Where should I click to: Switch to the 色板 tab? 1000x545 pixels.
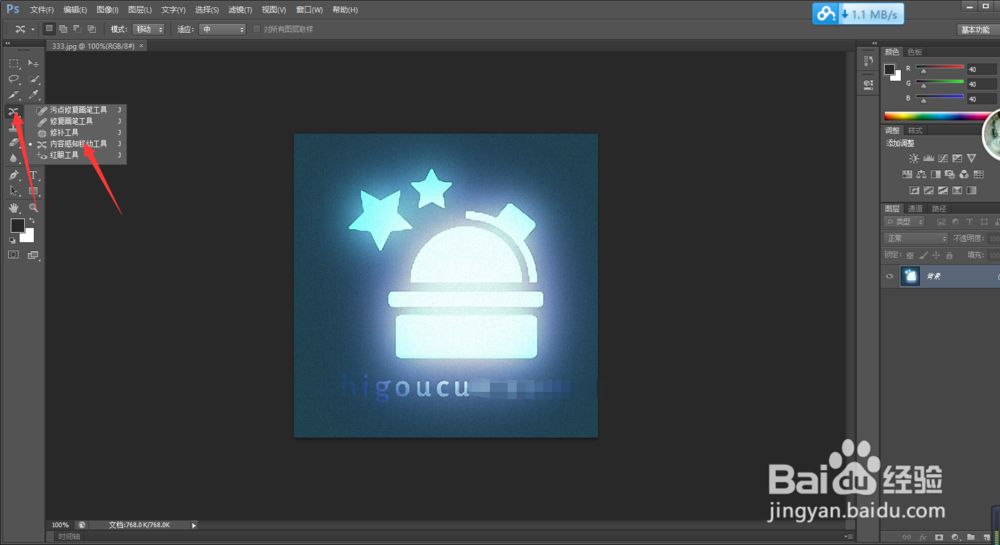(x=915, y=52)
